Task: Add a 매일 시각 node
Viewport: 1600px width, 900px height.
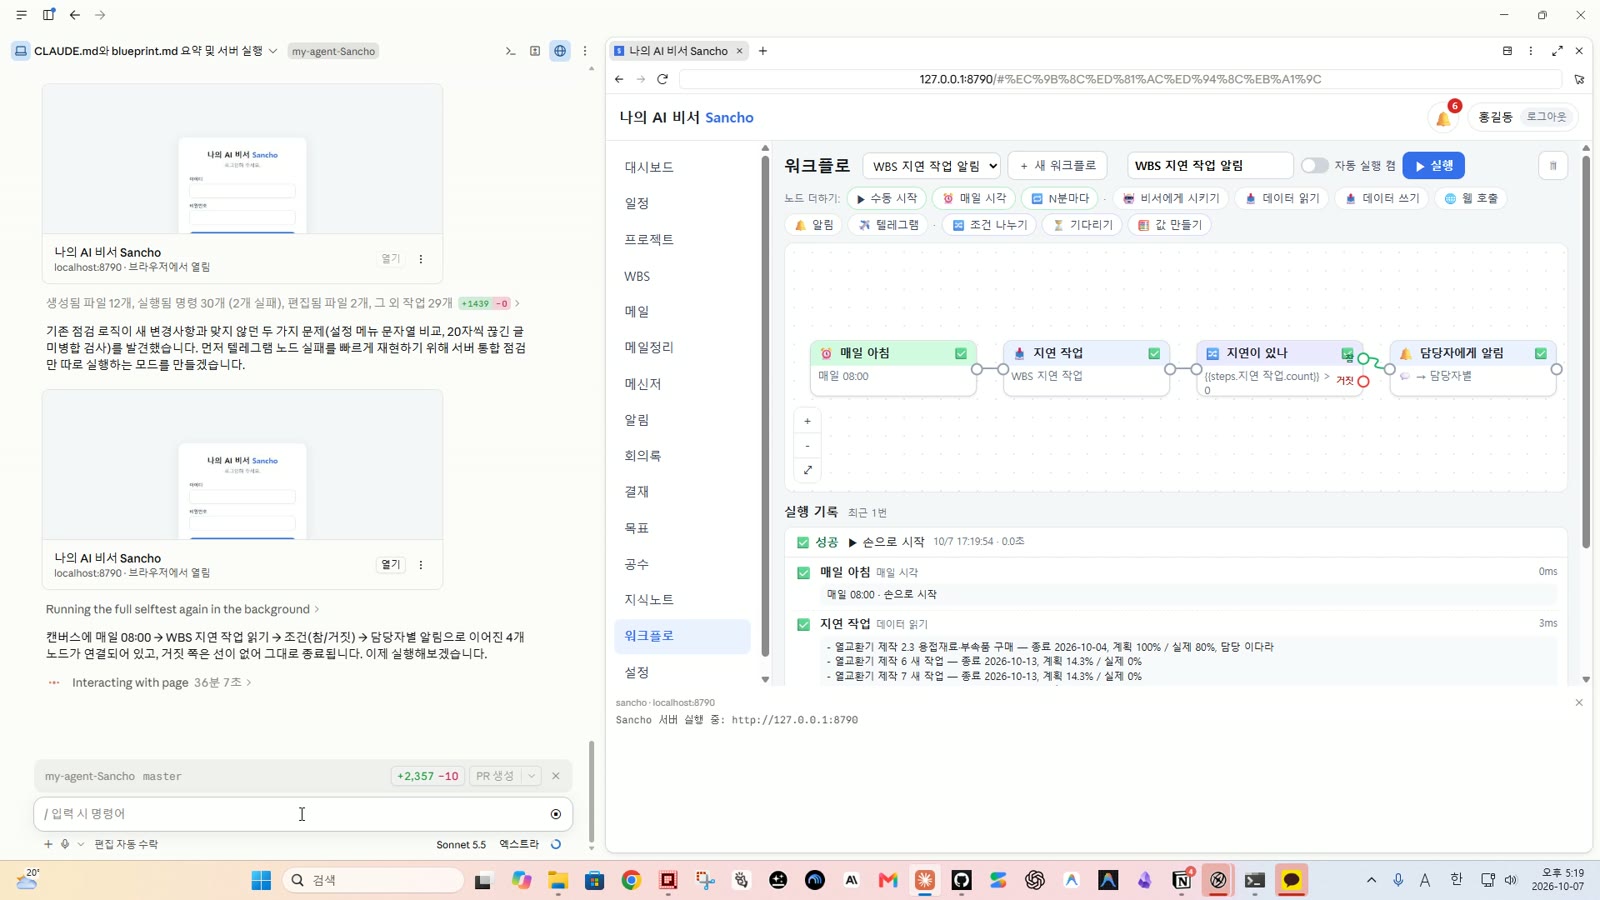Action: 974,198
